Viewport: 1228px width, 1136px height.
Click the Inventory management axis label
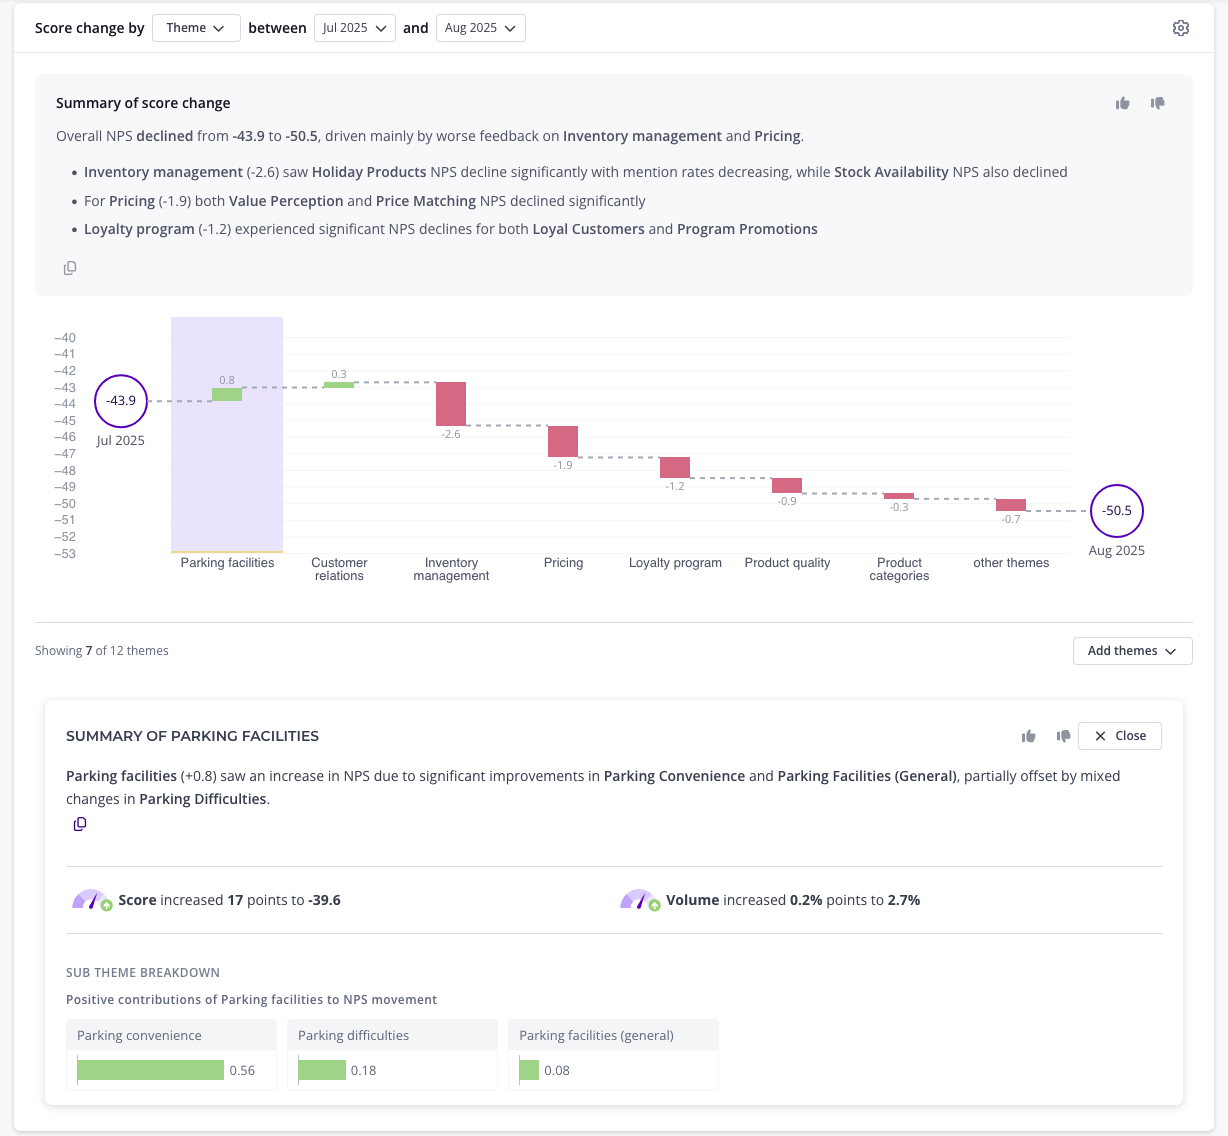pyautogui.click(x=451, y=569)
